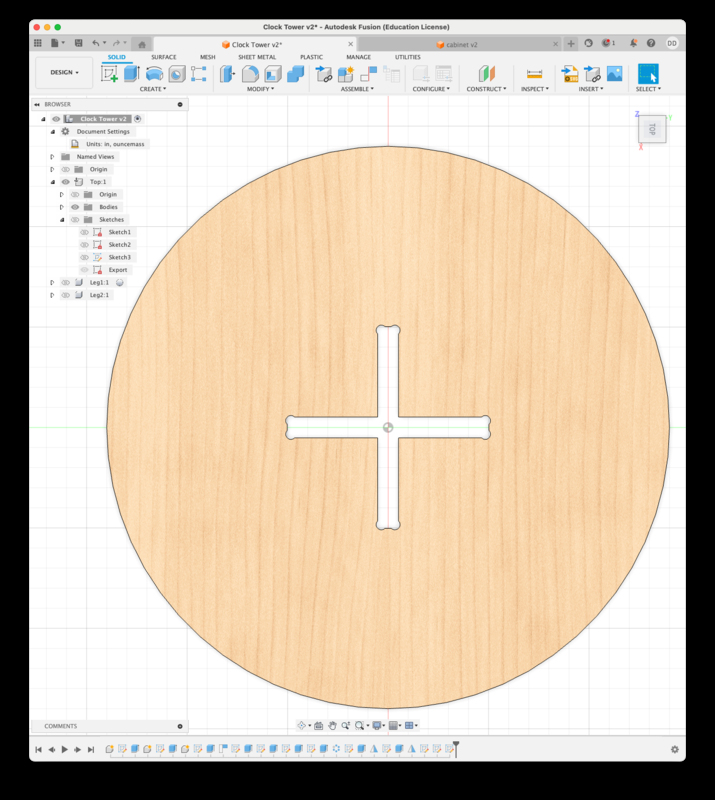Toggle visibility of Clock Tower v2 root
The image size is (715, 800).
pyautogui.click(x=56, y=119)
